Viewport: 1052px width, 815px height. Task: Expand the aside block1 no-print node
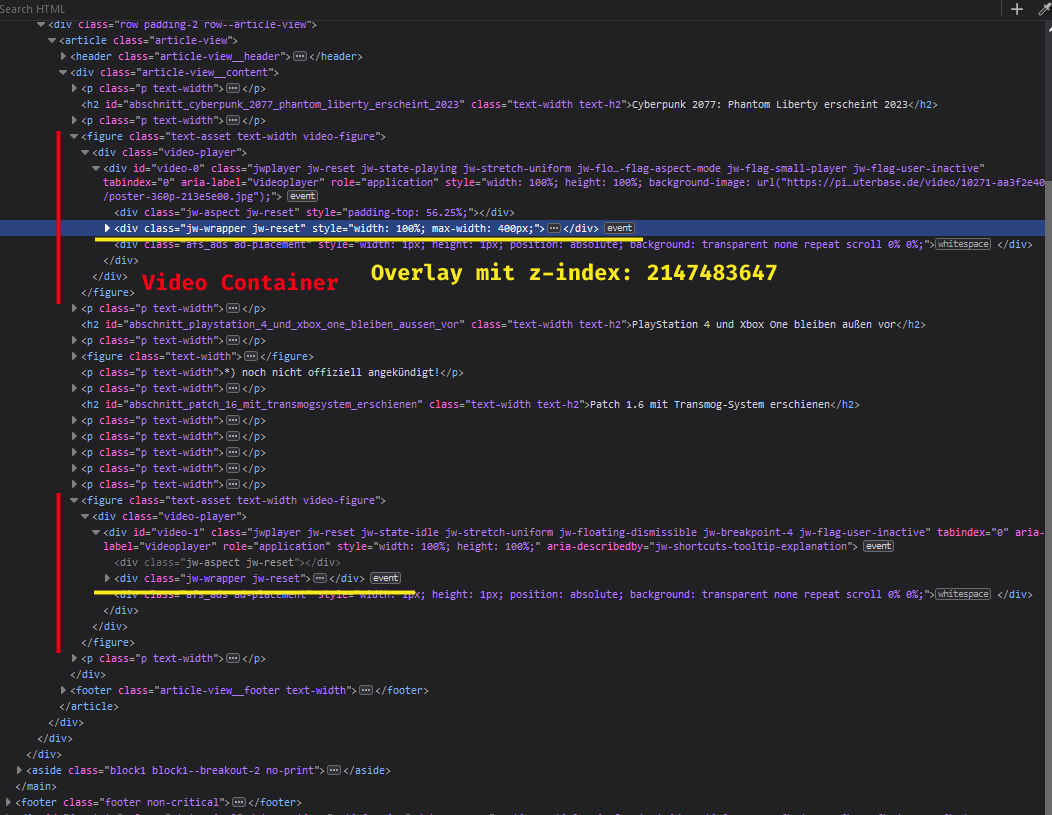pos(19,770)
